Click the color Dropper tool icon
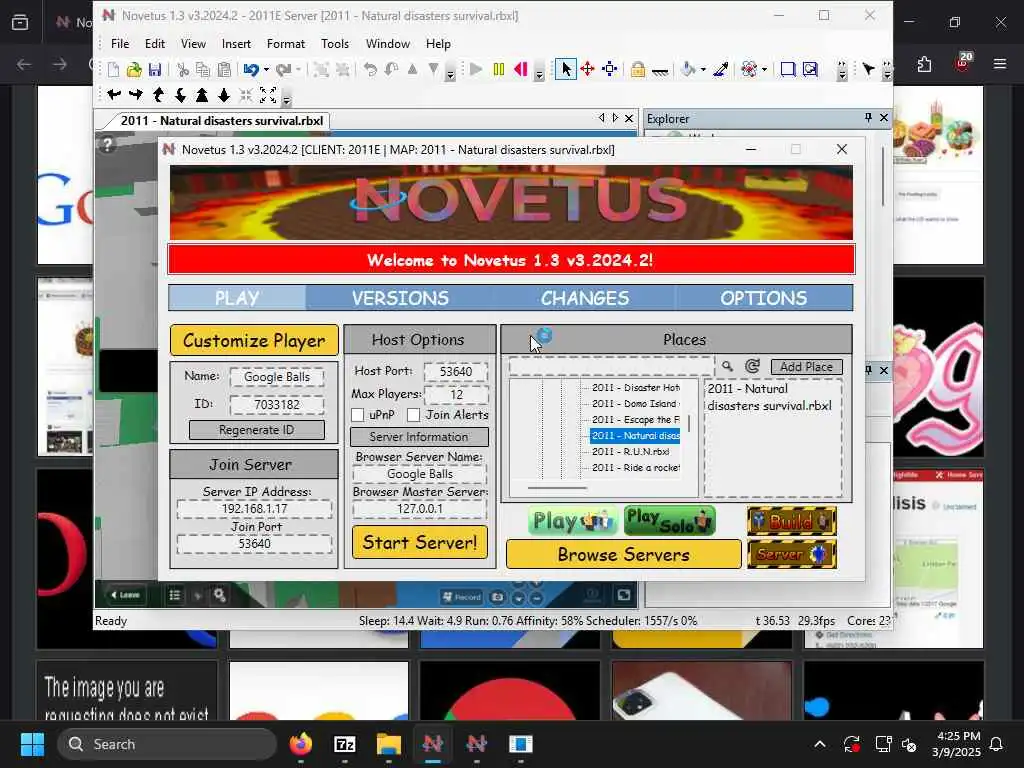 [721, 69]
